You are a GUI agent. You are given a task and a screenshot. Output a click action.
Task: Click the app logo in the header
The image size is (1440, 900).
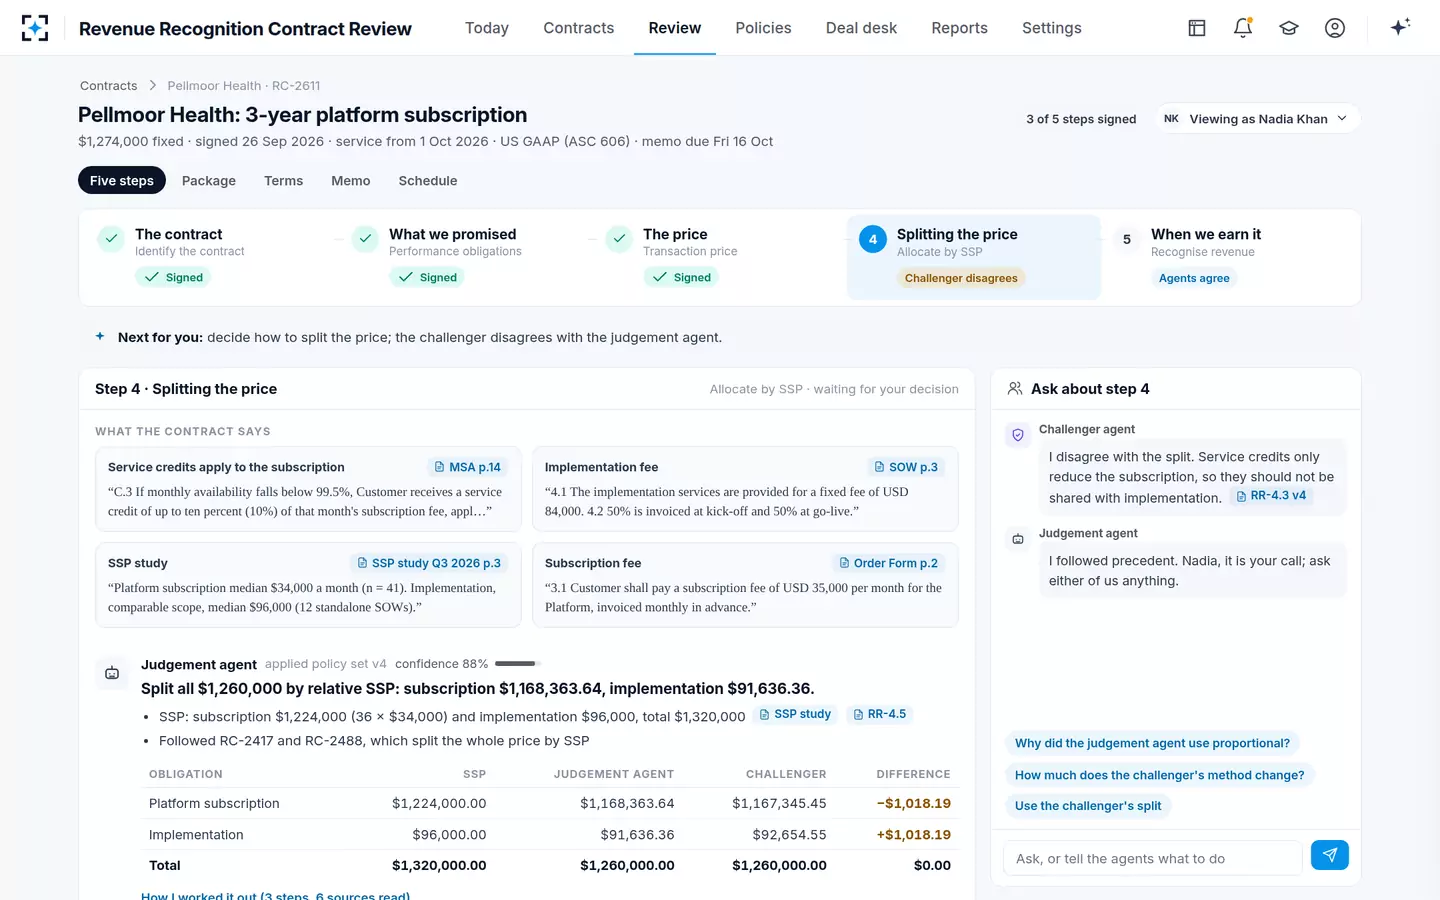click(35, 28)
